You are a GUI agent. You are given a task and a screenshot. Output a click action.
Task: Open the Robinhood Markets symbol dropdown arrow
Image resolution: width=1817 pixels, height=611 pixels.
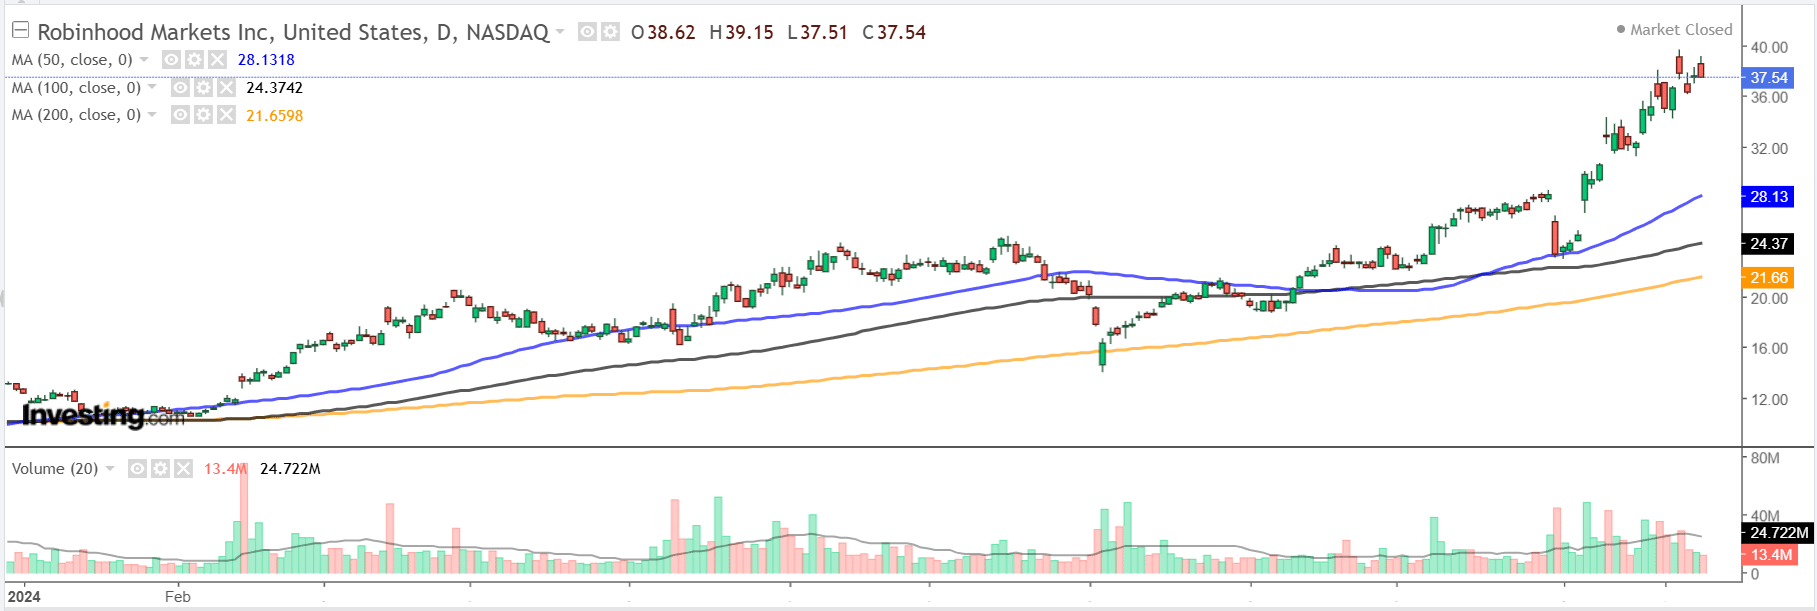pyautogui.click(x=560, y=32)
